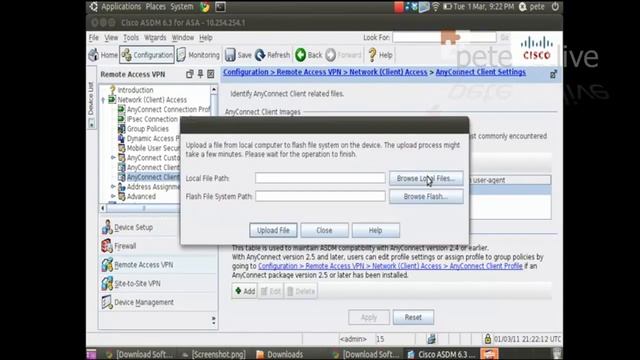The image size is (640, 360).
Task: Click the navigation pane expand chevron
Action: pyautogui.click(x=213, y=320)
